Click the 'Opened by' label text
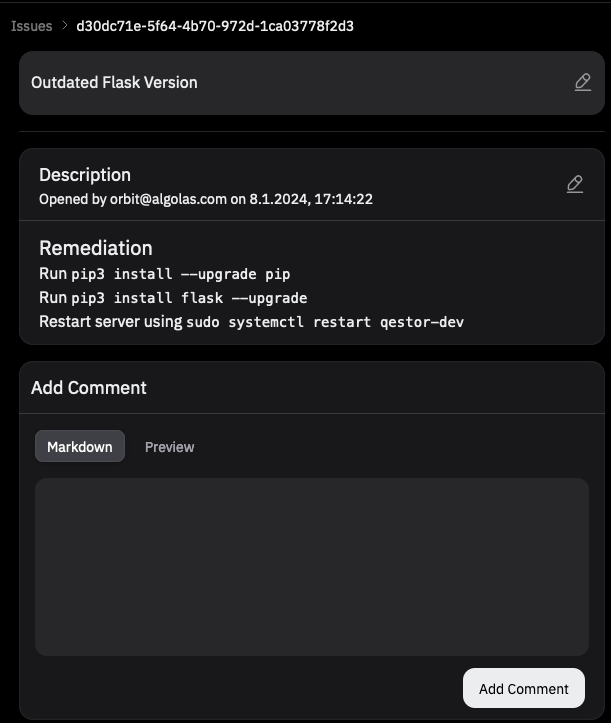The height and width of the screenshot is (723, 611). click(73, 199)
